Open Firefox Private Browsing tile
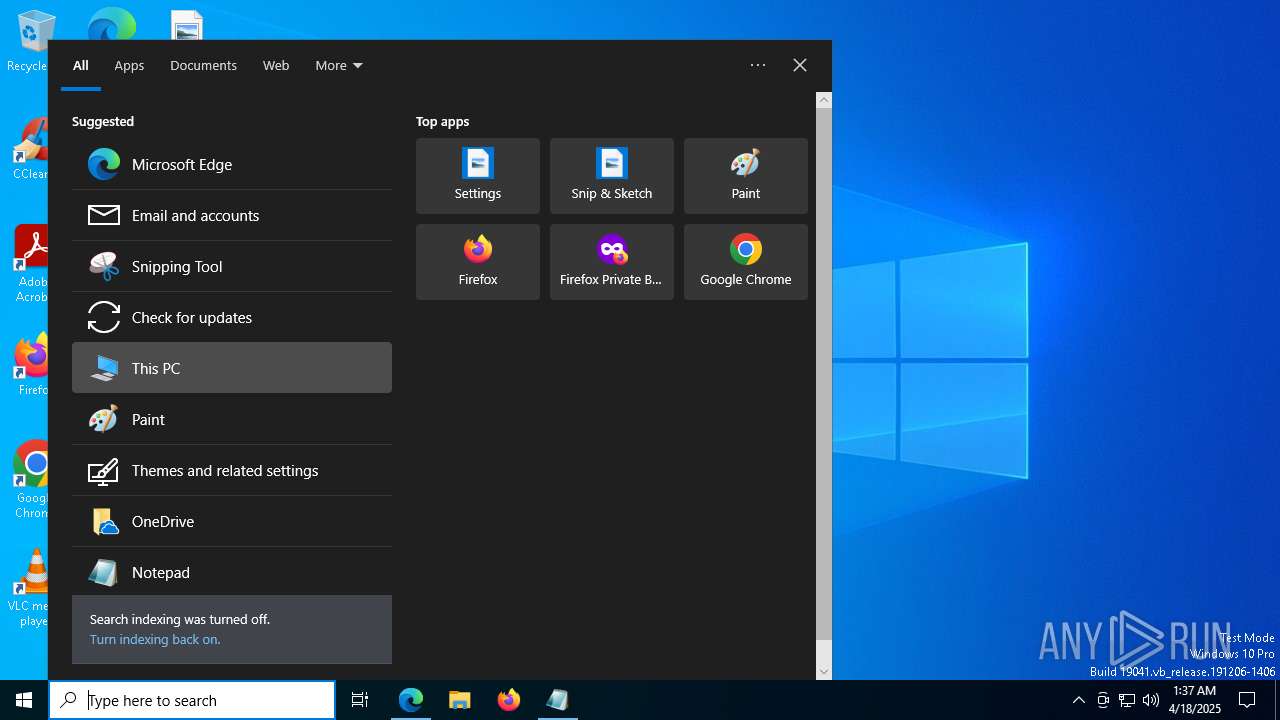The height and width of the screenshot is (720, 1280). point(612,262)
